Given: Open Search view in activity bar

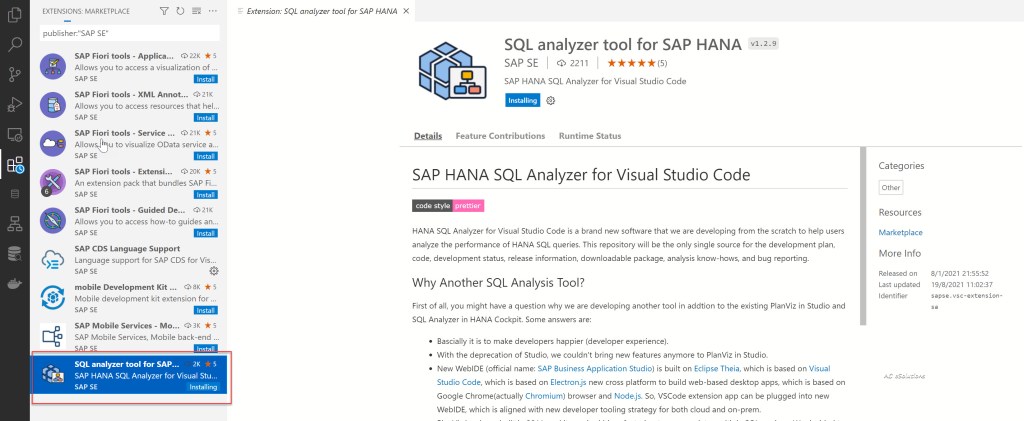Looking at the screenshot, I should pyautogui.click(x=15, y=45).
